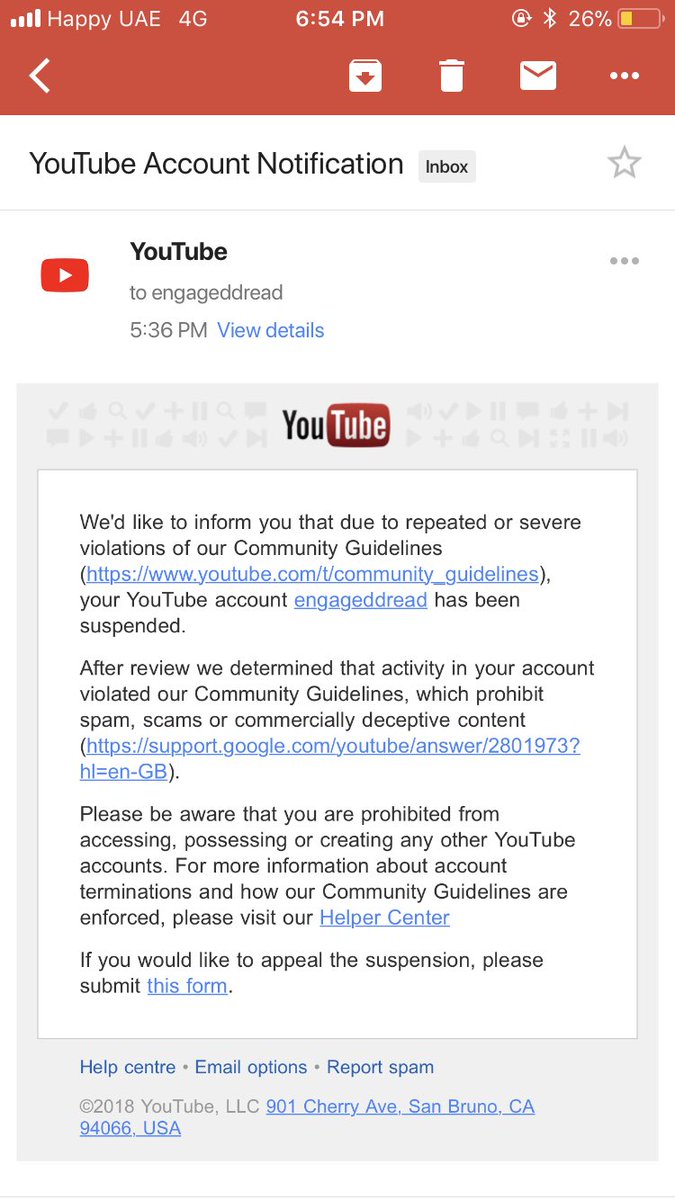Expand View details for the message
The image size is (675, 1200).
pos(271,330)
